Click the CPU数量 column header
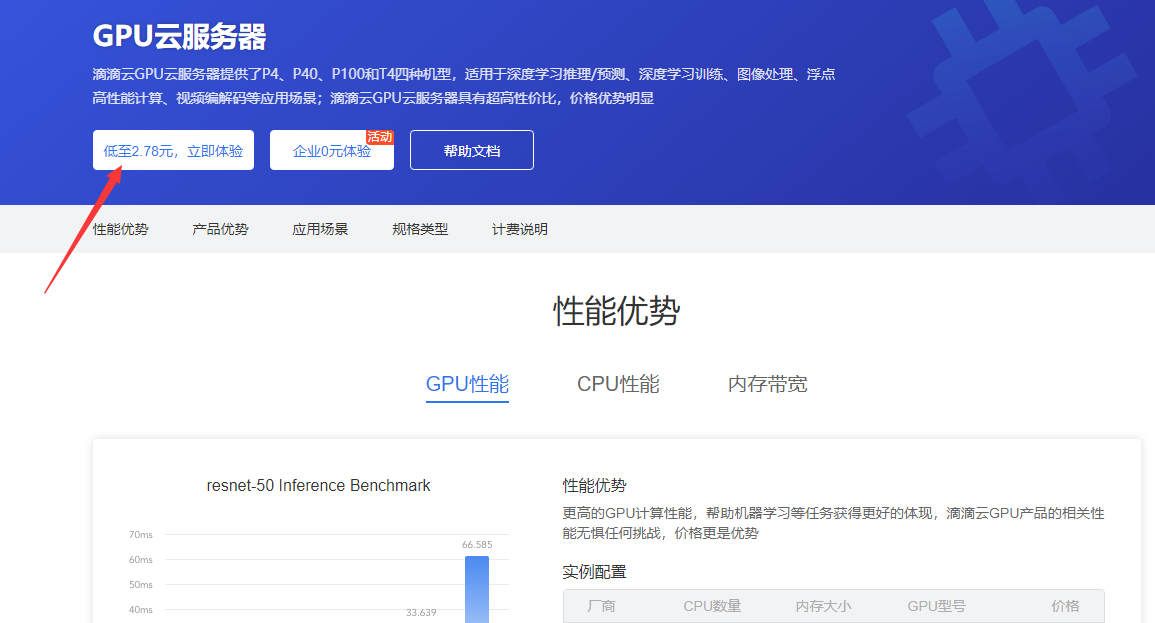1155x623 pixels. (712, 606)
